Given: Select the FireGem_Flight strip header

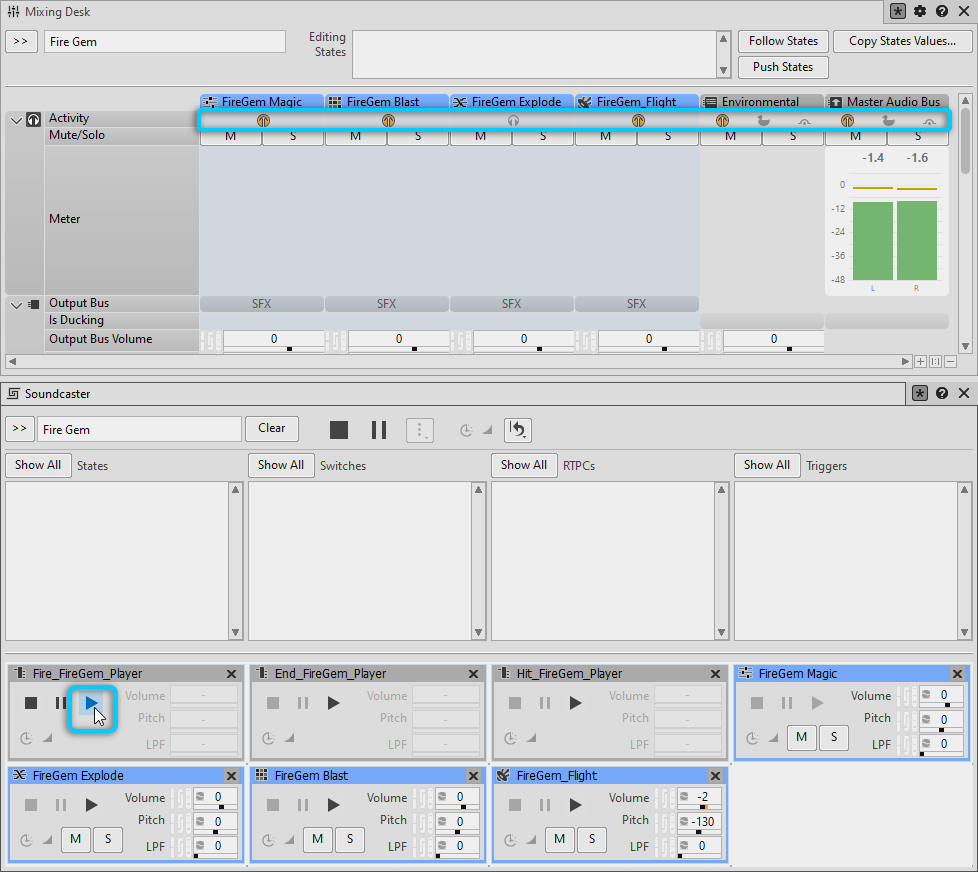Looking at the screenshot, I should click(x=636, y=101).
